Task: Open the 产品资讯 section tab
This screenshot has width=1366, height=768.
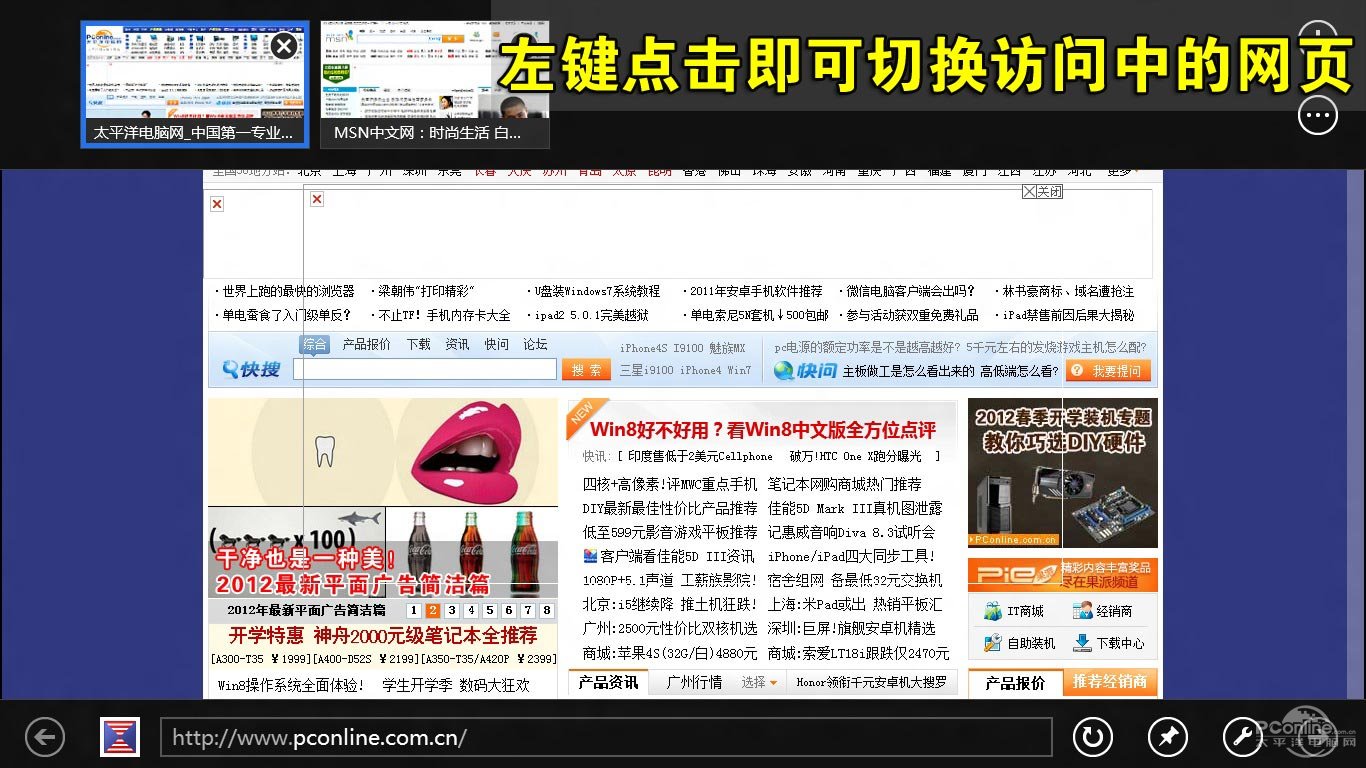Action: click(x=608, y=682)
